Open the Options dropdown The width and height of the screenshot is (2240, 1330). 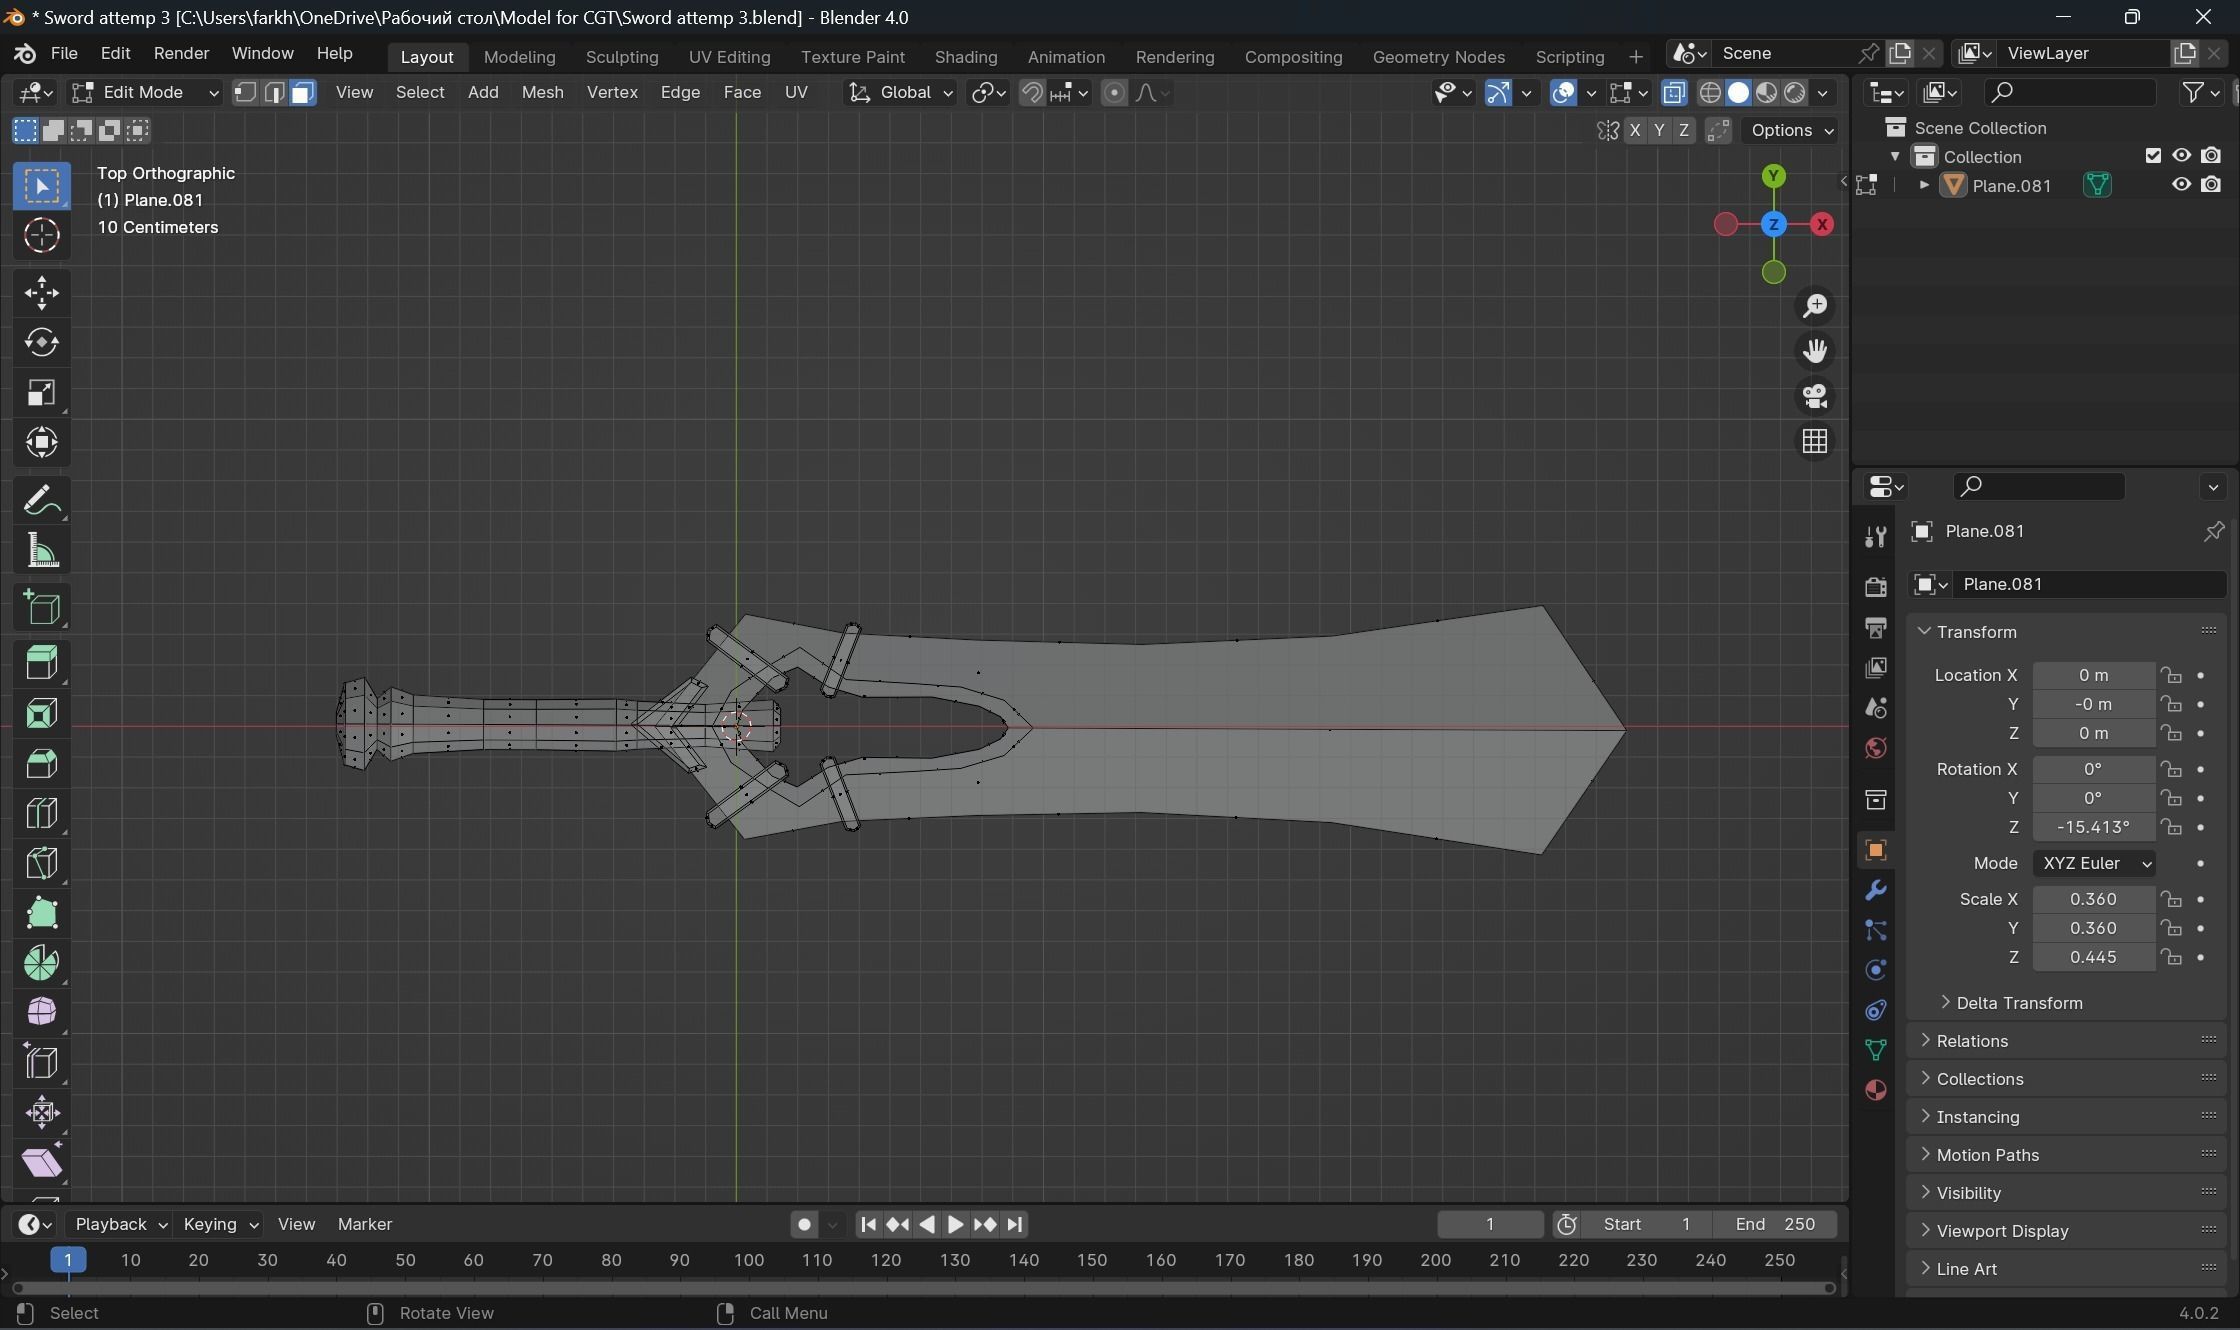[x=1790, y=130]
